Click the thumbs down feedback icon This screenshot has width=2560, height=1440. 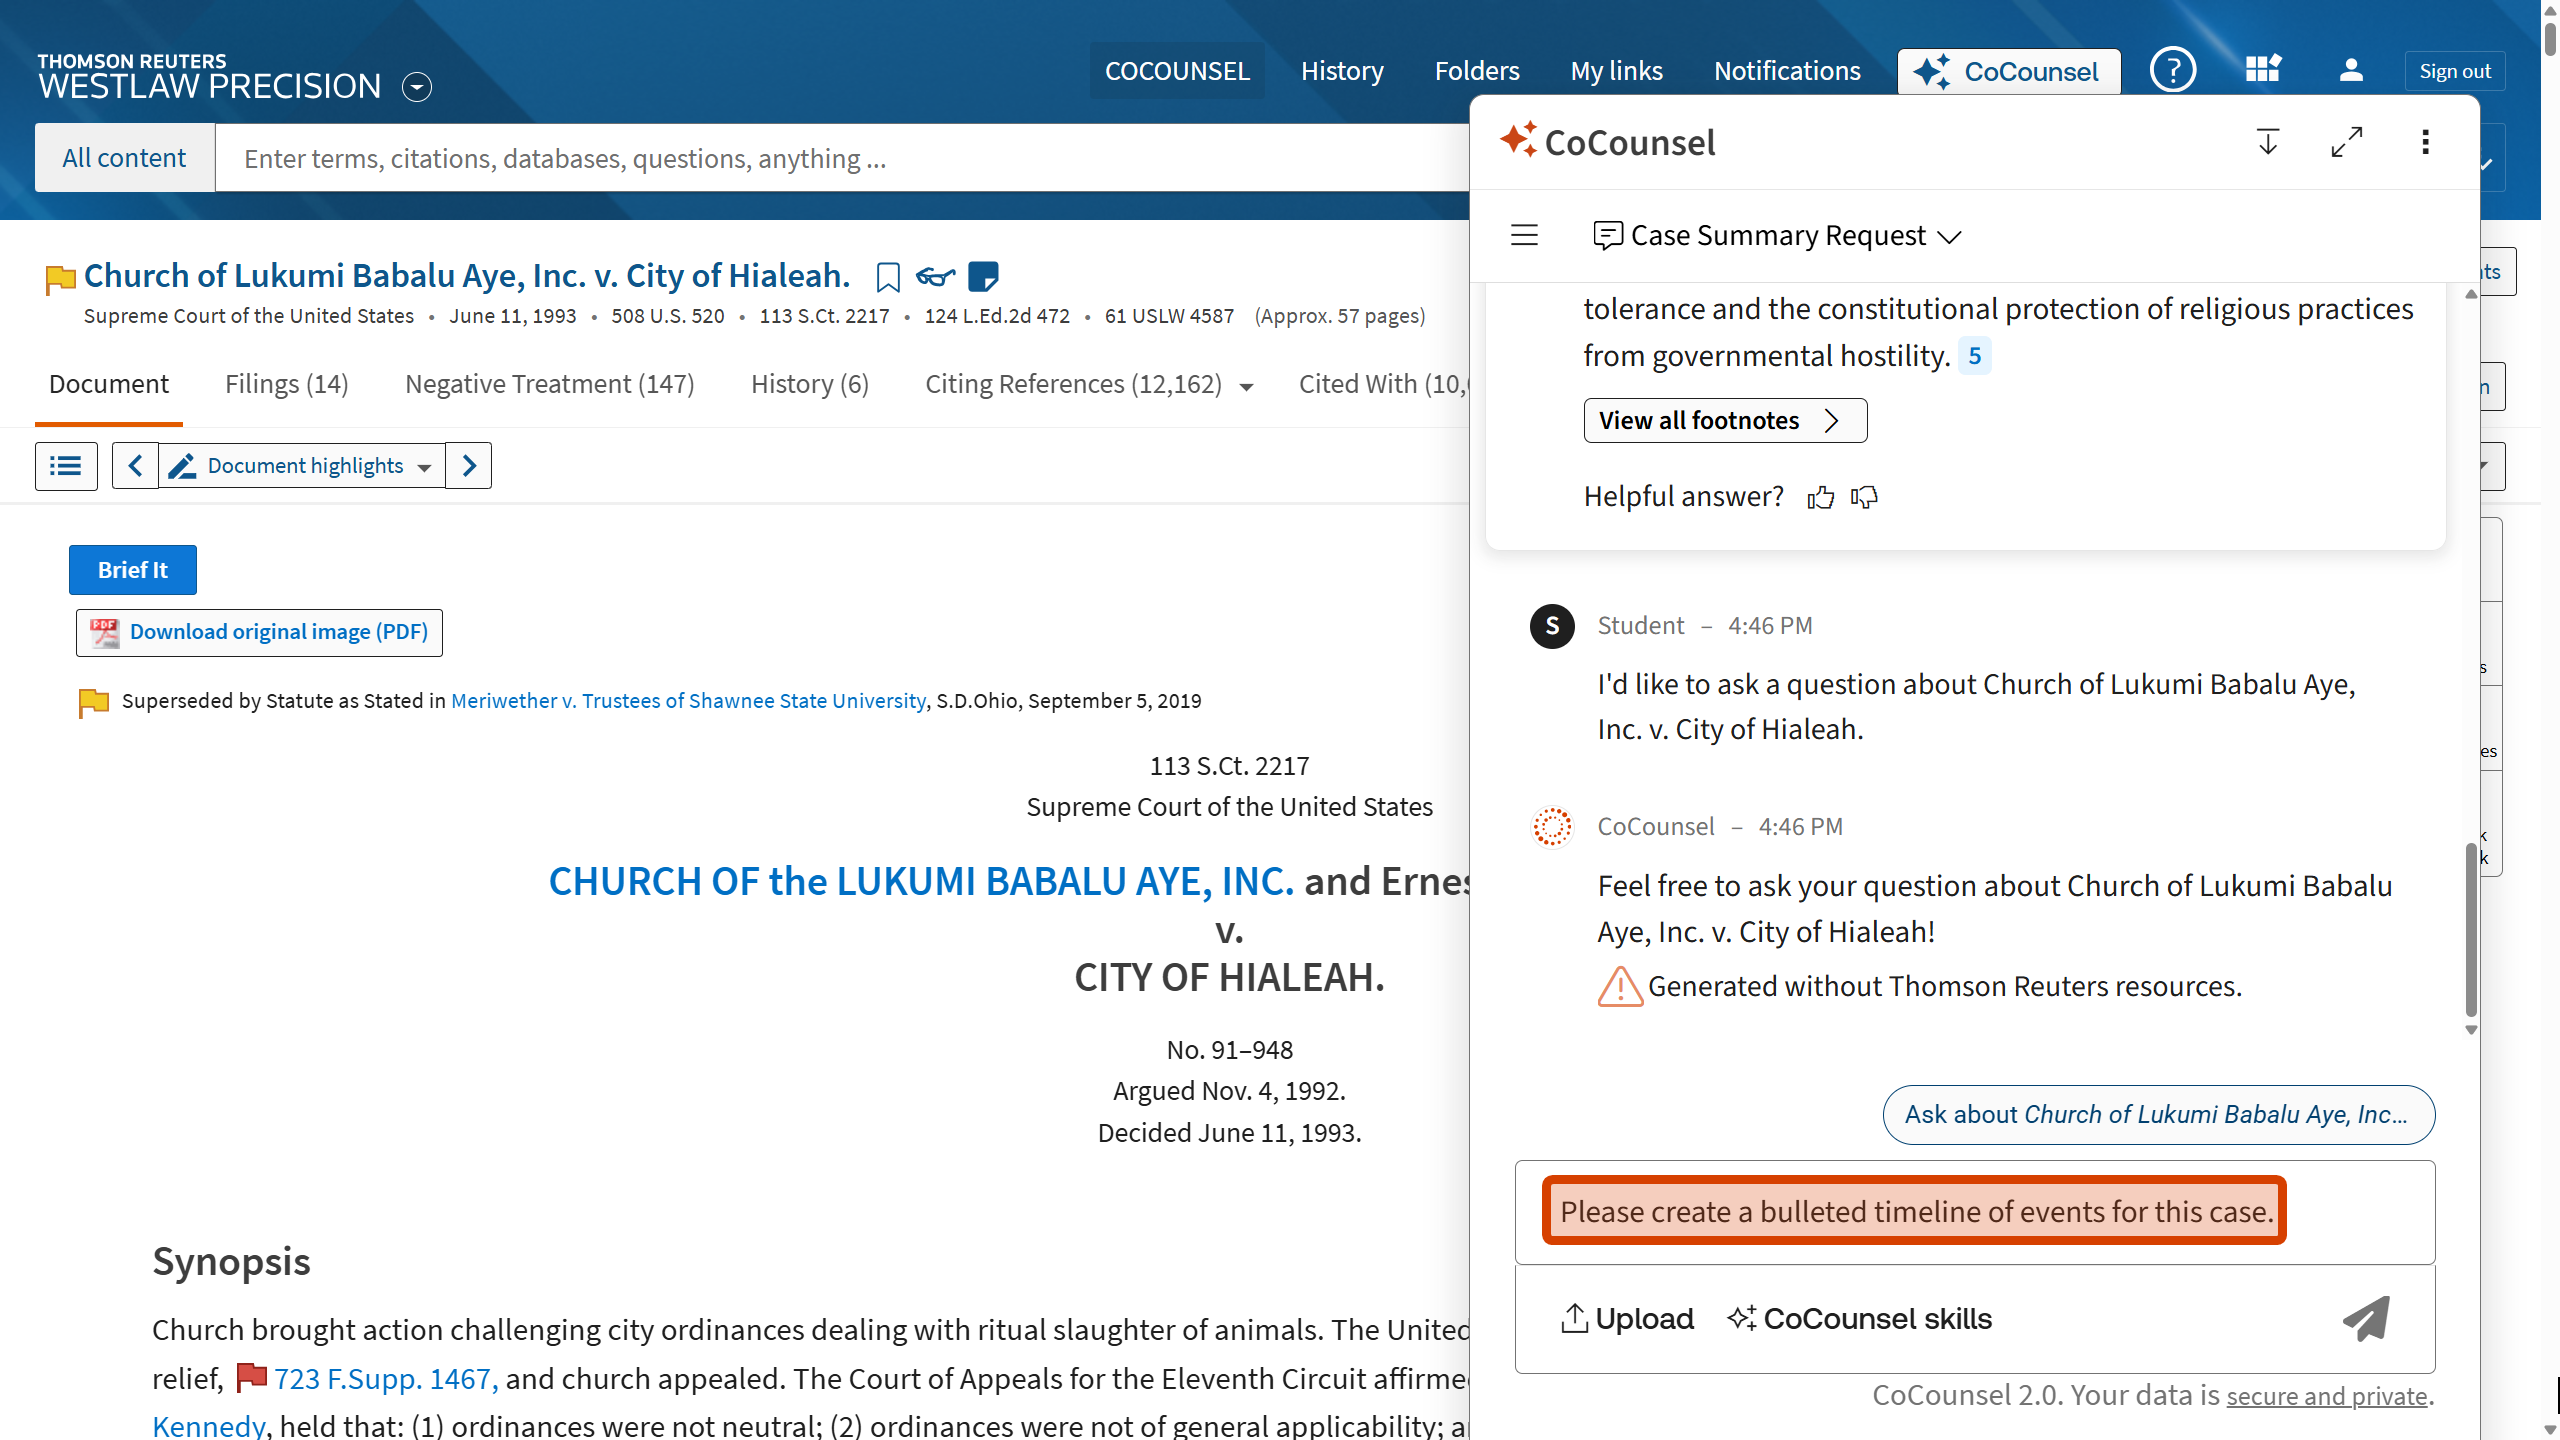(x=1864, y=497)
